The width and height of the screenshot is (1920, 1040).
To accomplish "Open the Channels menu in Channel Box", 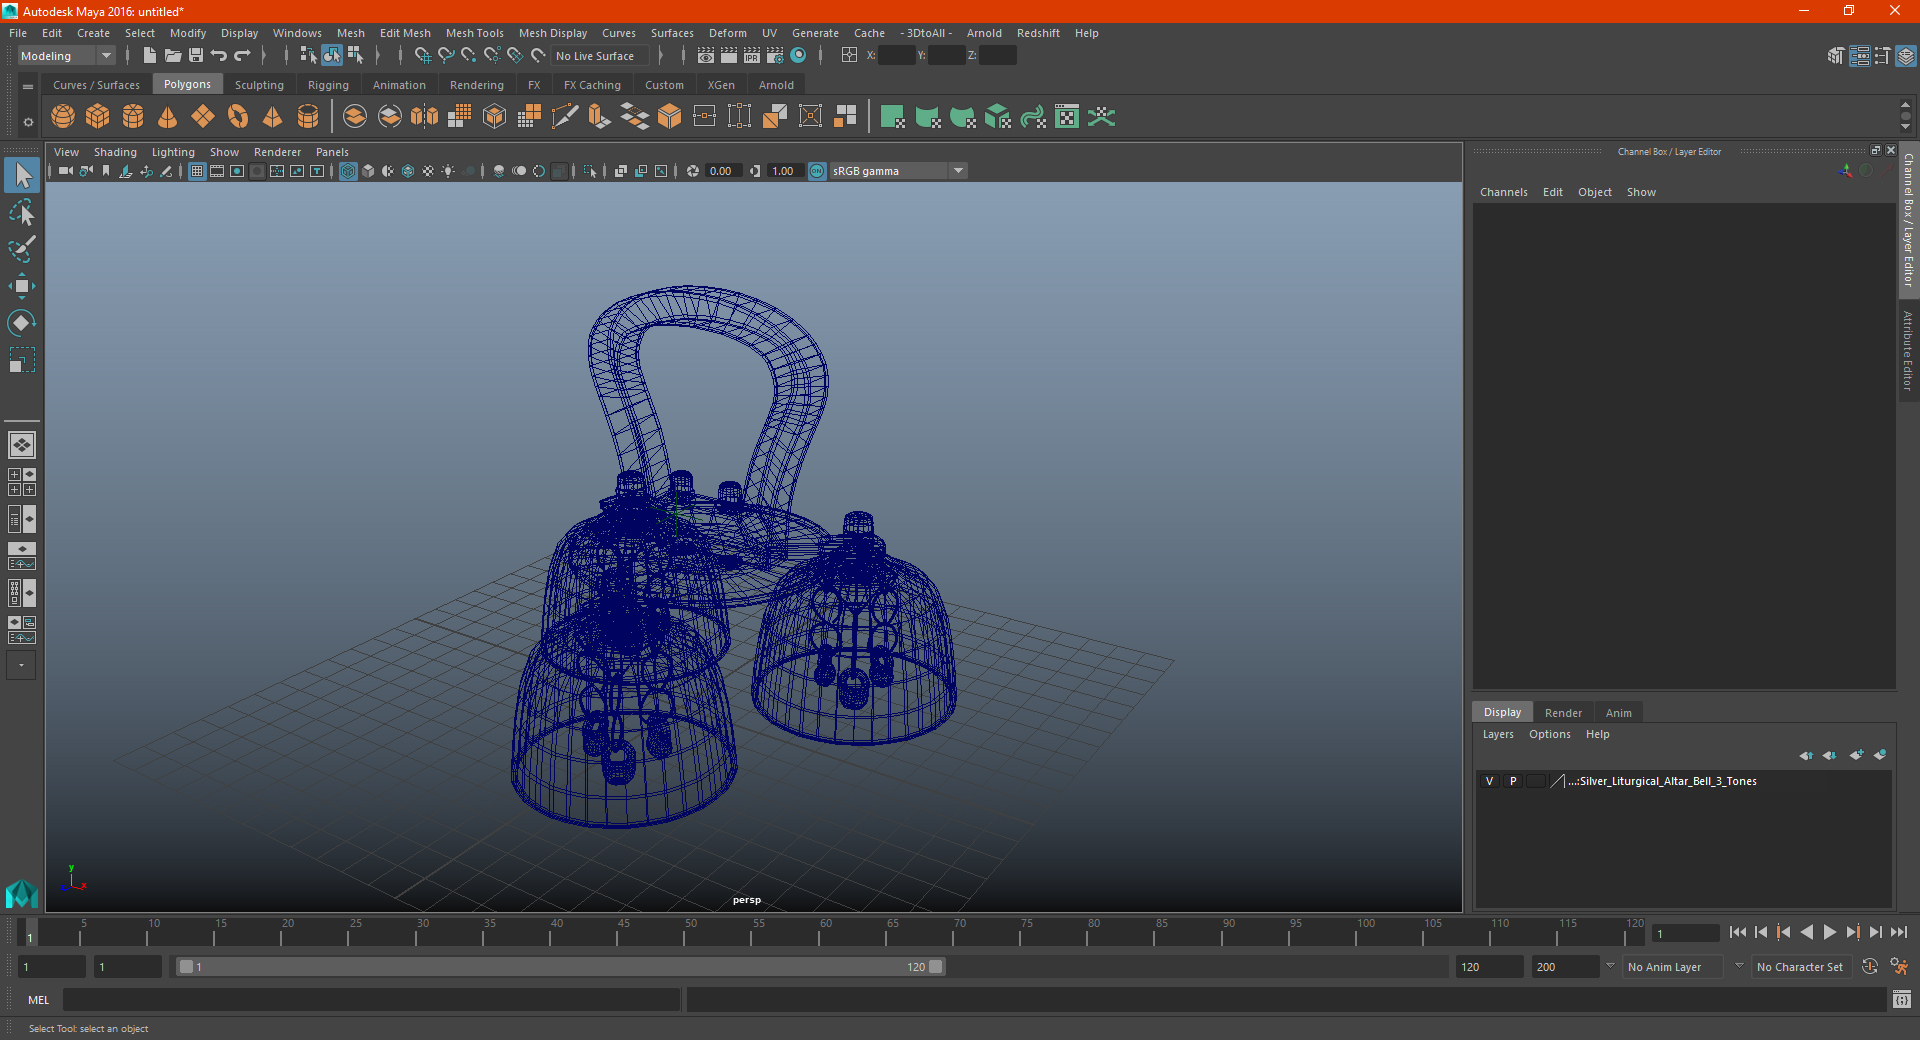I will (x=1503, y=192).
